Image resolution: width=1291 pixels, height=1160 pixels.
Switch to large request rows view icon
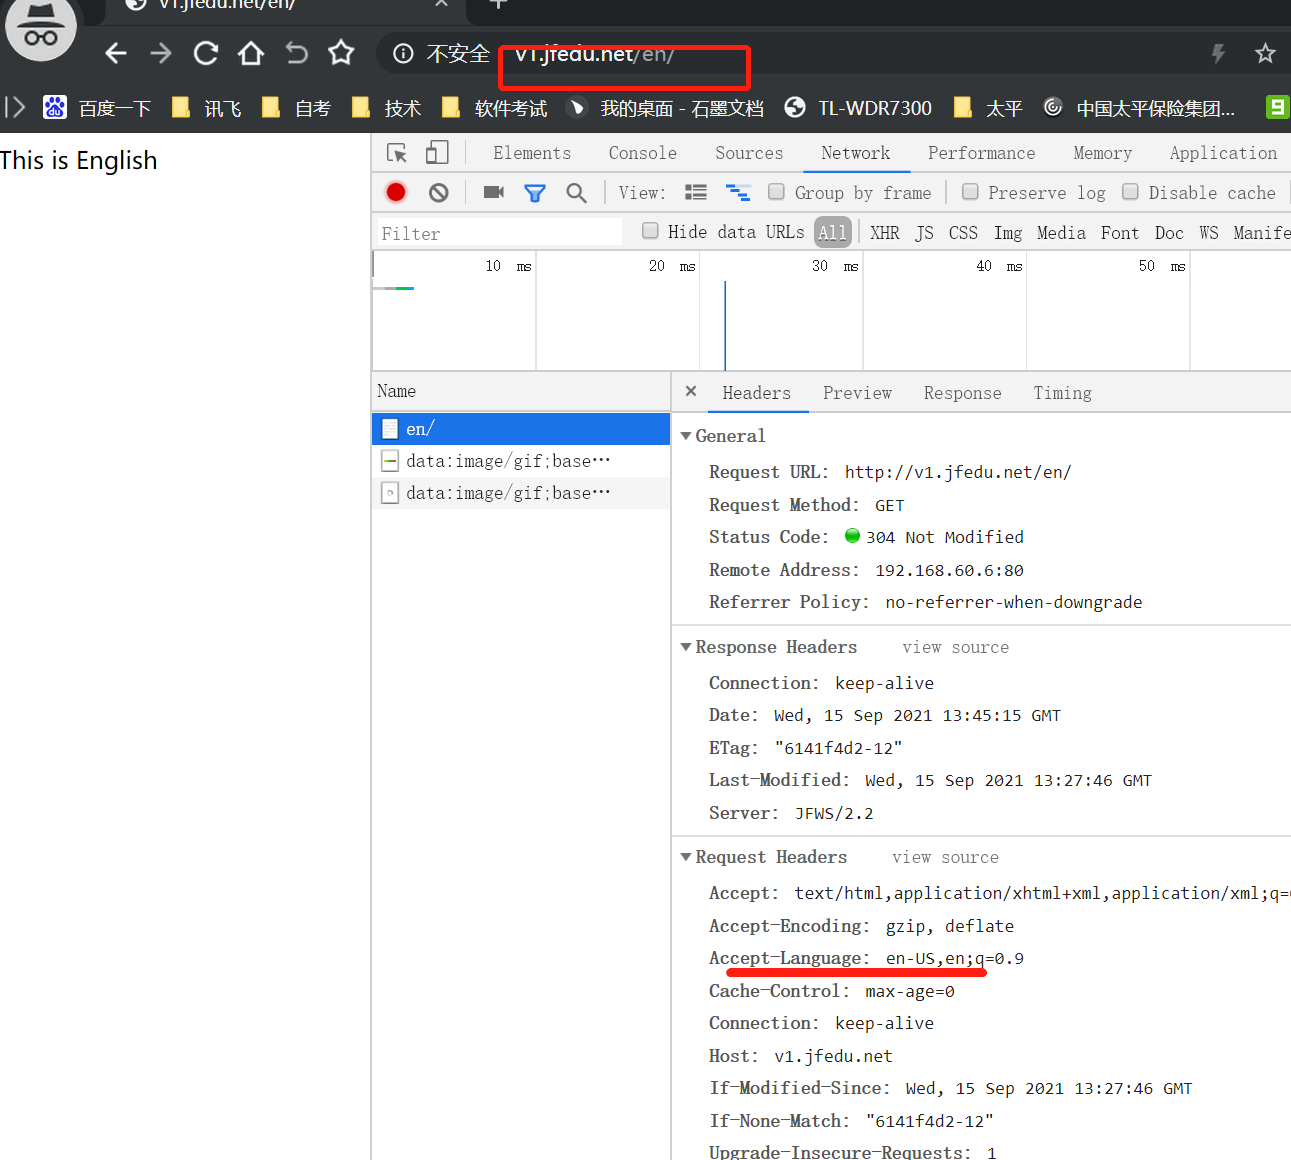pyautogui.click(x=696, y=192)
